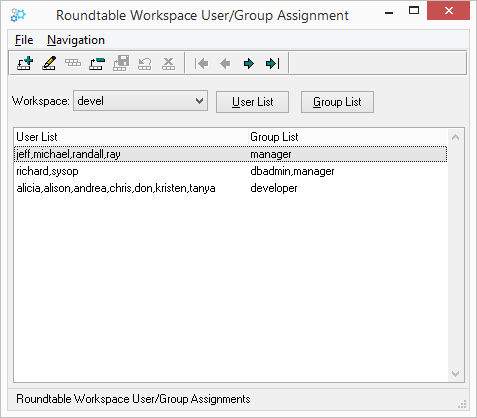Image resolution: width=477 pixels, height=418 pixels.
Task: Click the Add record toolbar icon
Action: tap(25, 63)
